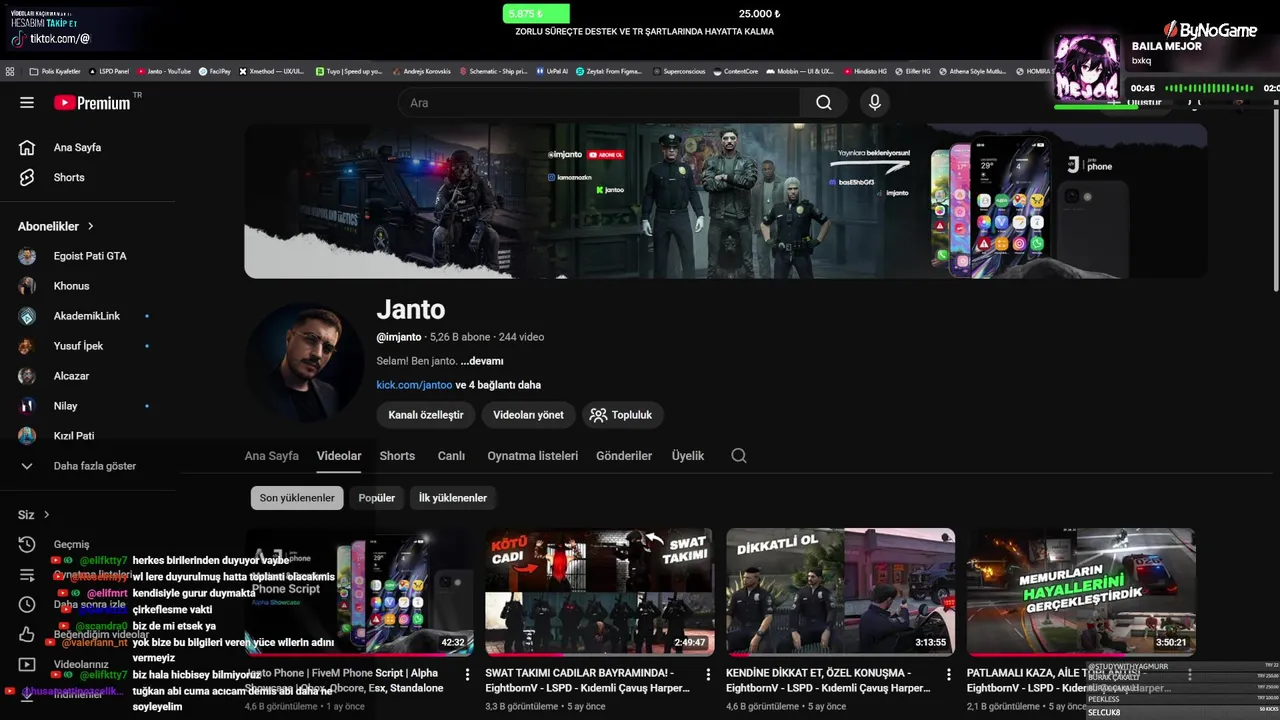Open more options for SWAT TAKIMI video

[708, 675]
